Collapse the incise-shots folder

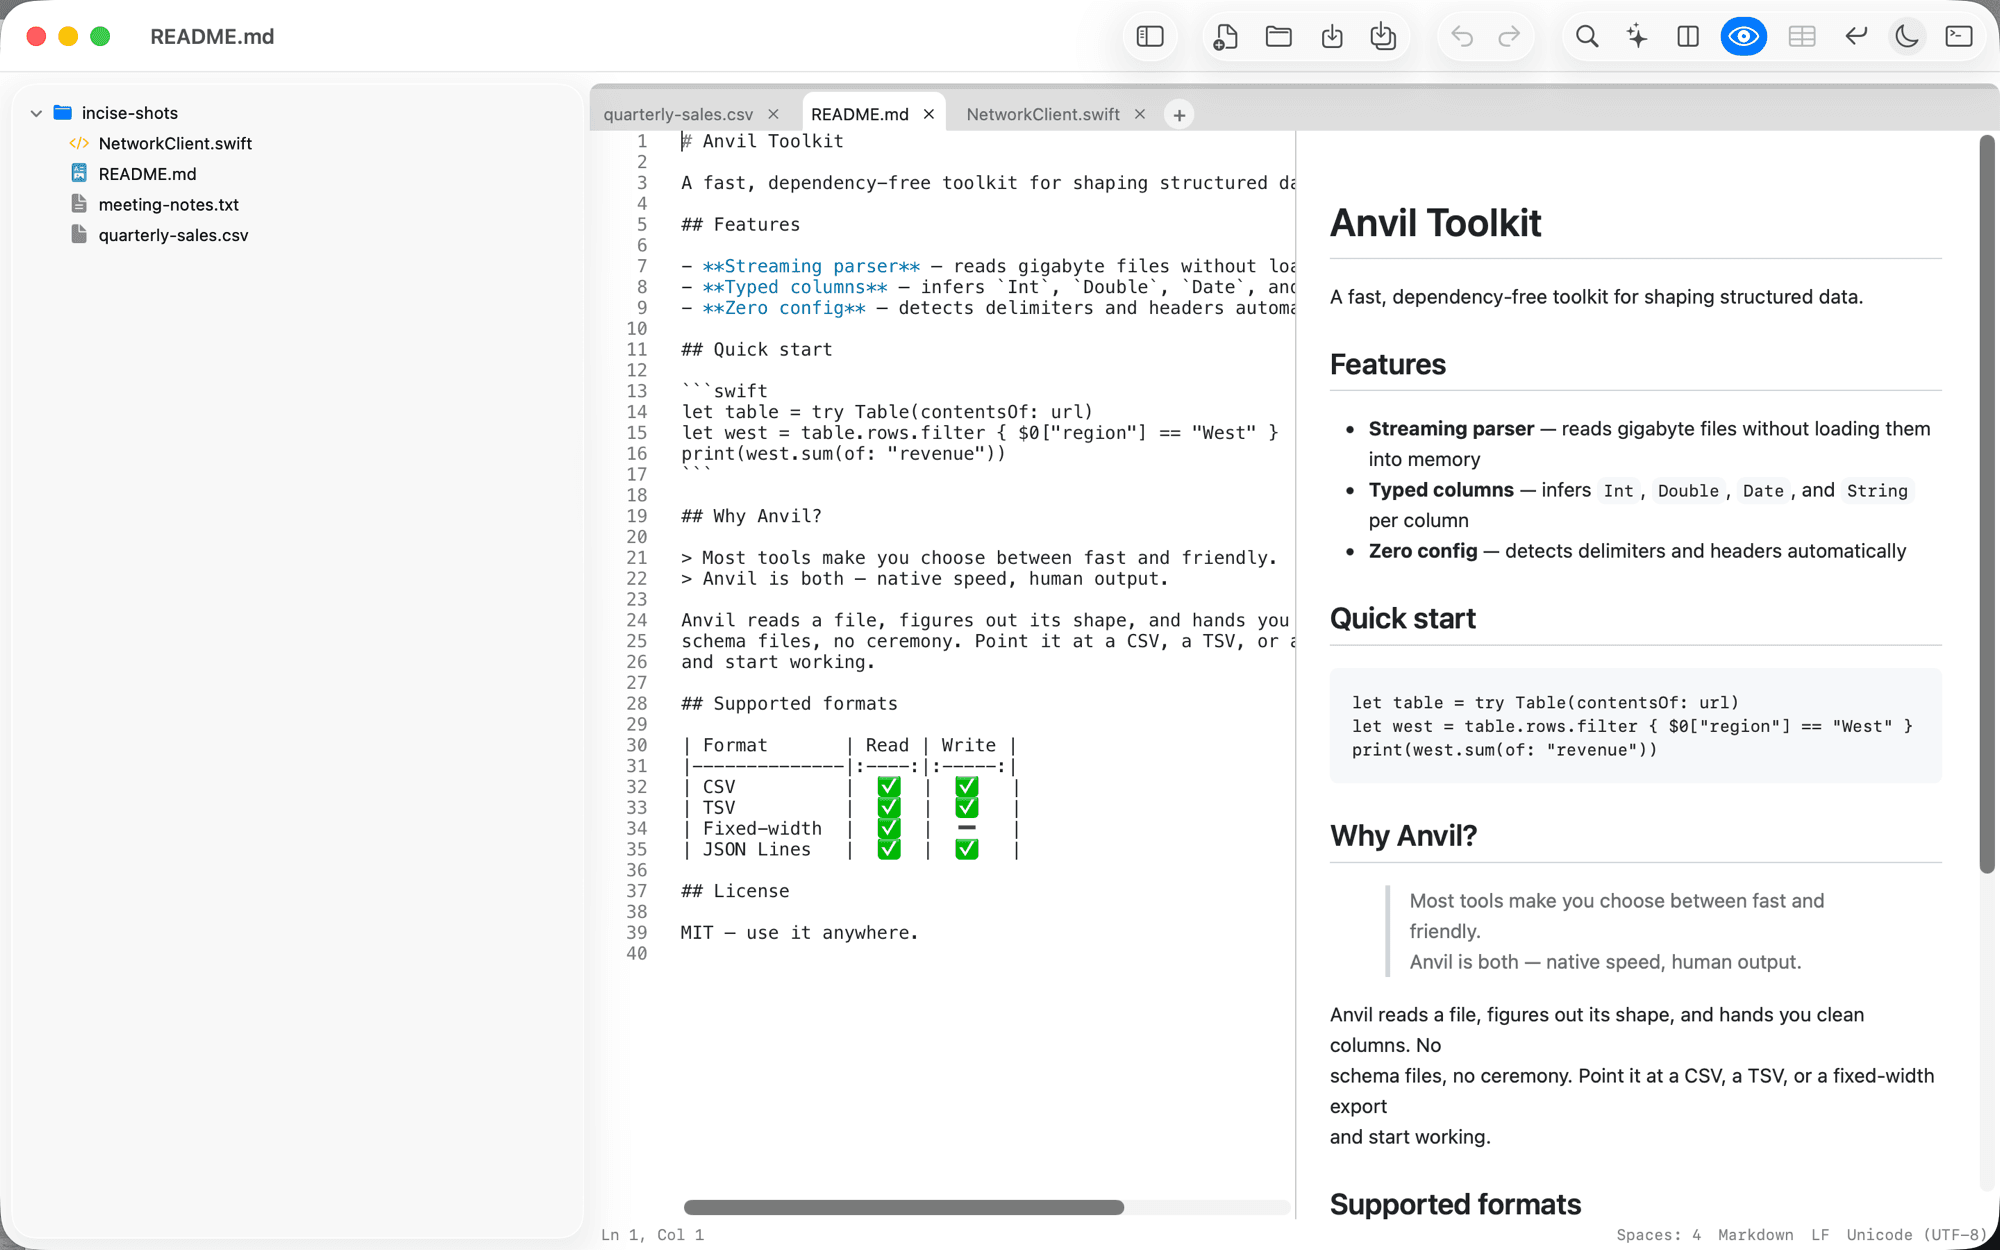tap(36, 113)
